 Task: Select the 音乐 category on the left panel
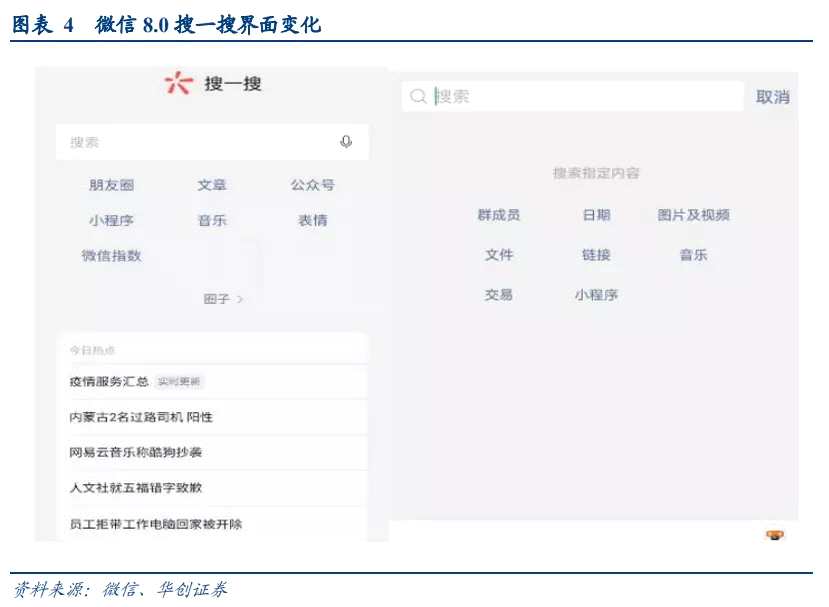click(x=214, y=220)
